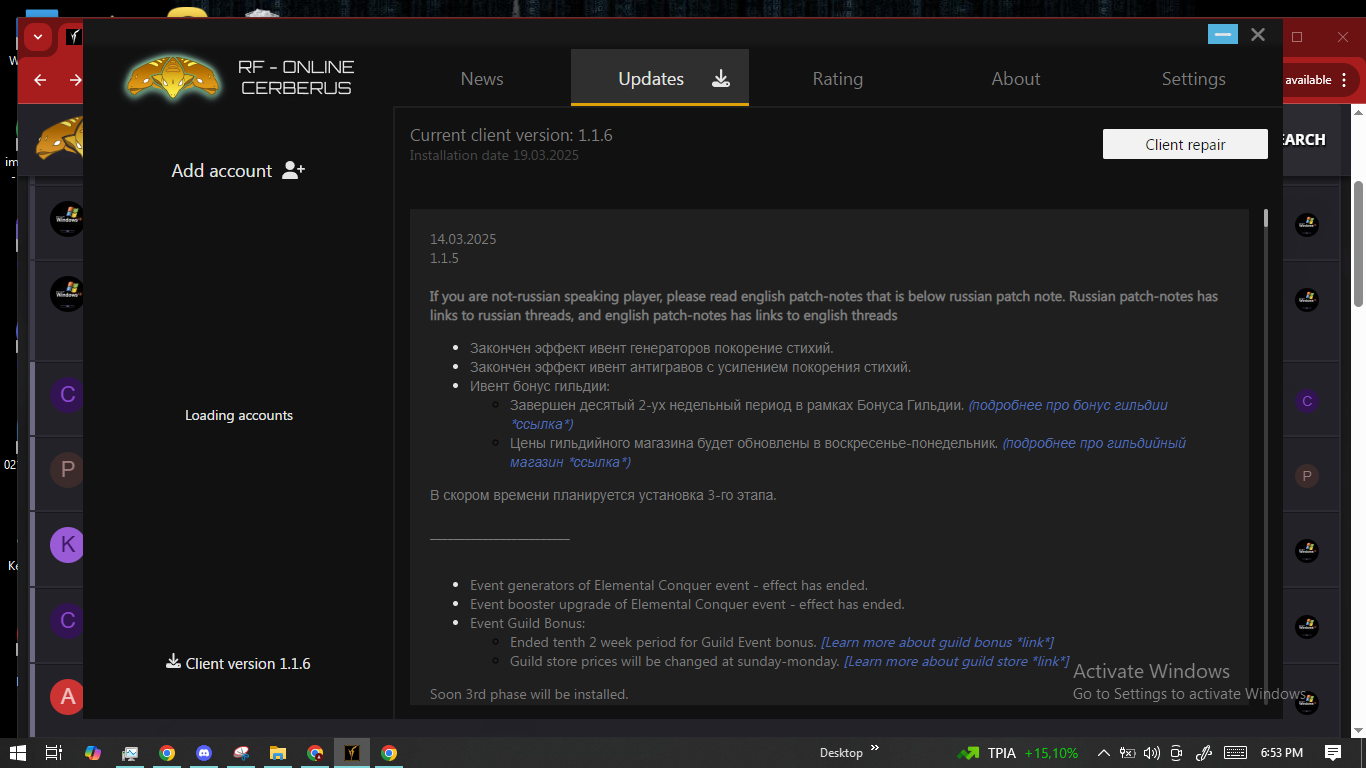Expand the Desktop toolbar double chevron
Viewport: 1366px width, 768px height.
[x=875, y=748]
